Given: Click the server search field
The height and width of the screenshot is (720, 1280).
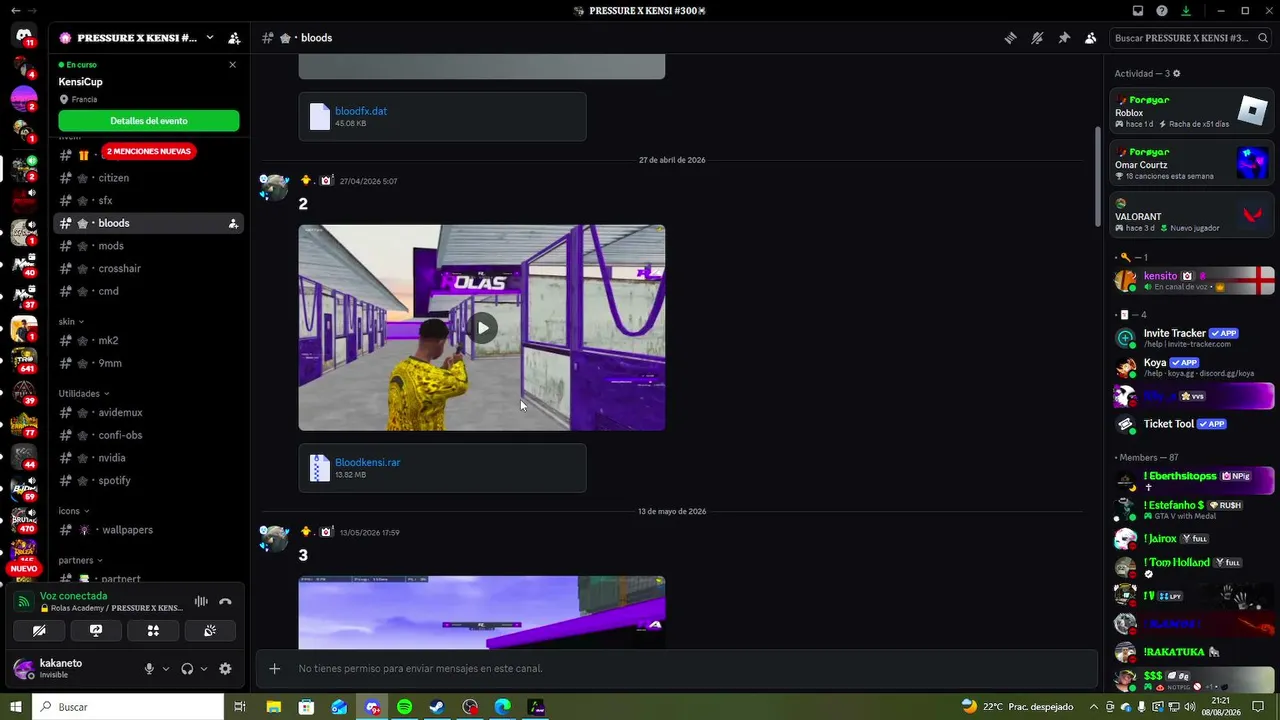Looking at the screenshot, I should [x=1190, y=38].
